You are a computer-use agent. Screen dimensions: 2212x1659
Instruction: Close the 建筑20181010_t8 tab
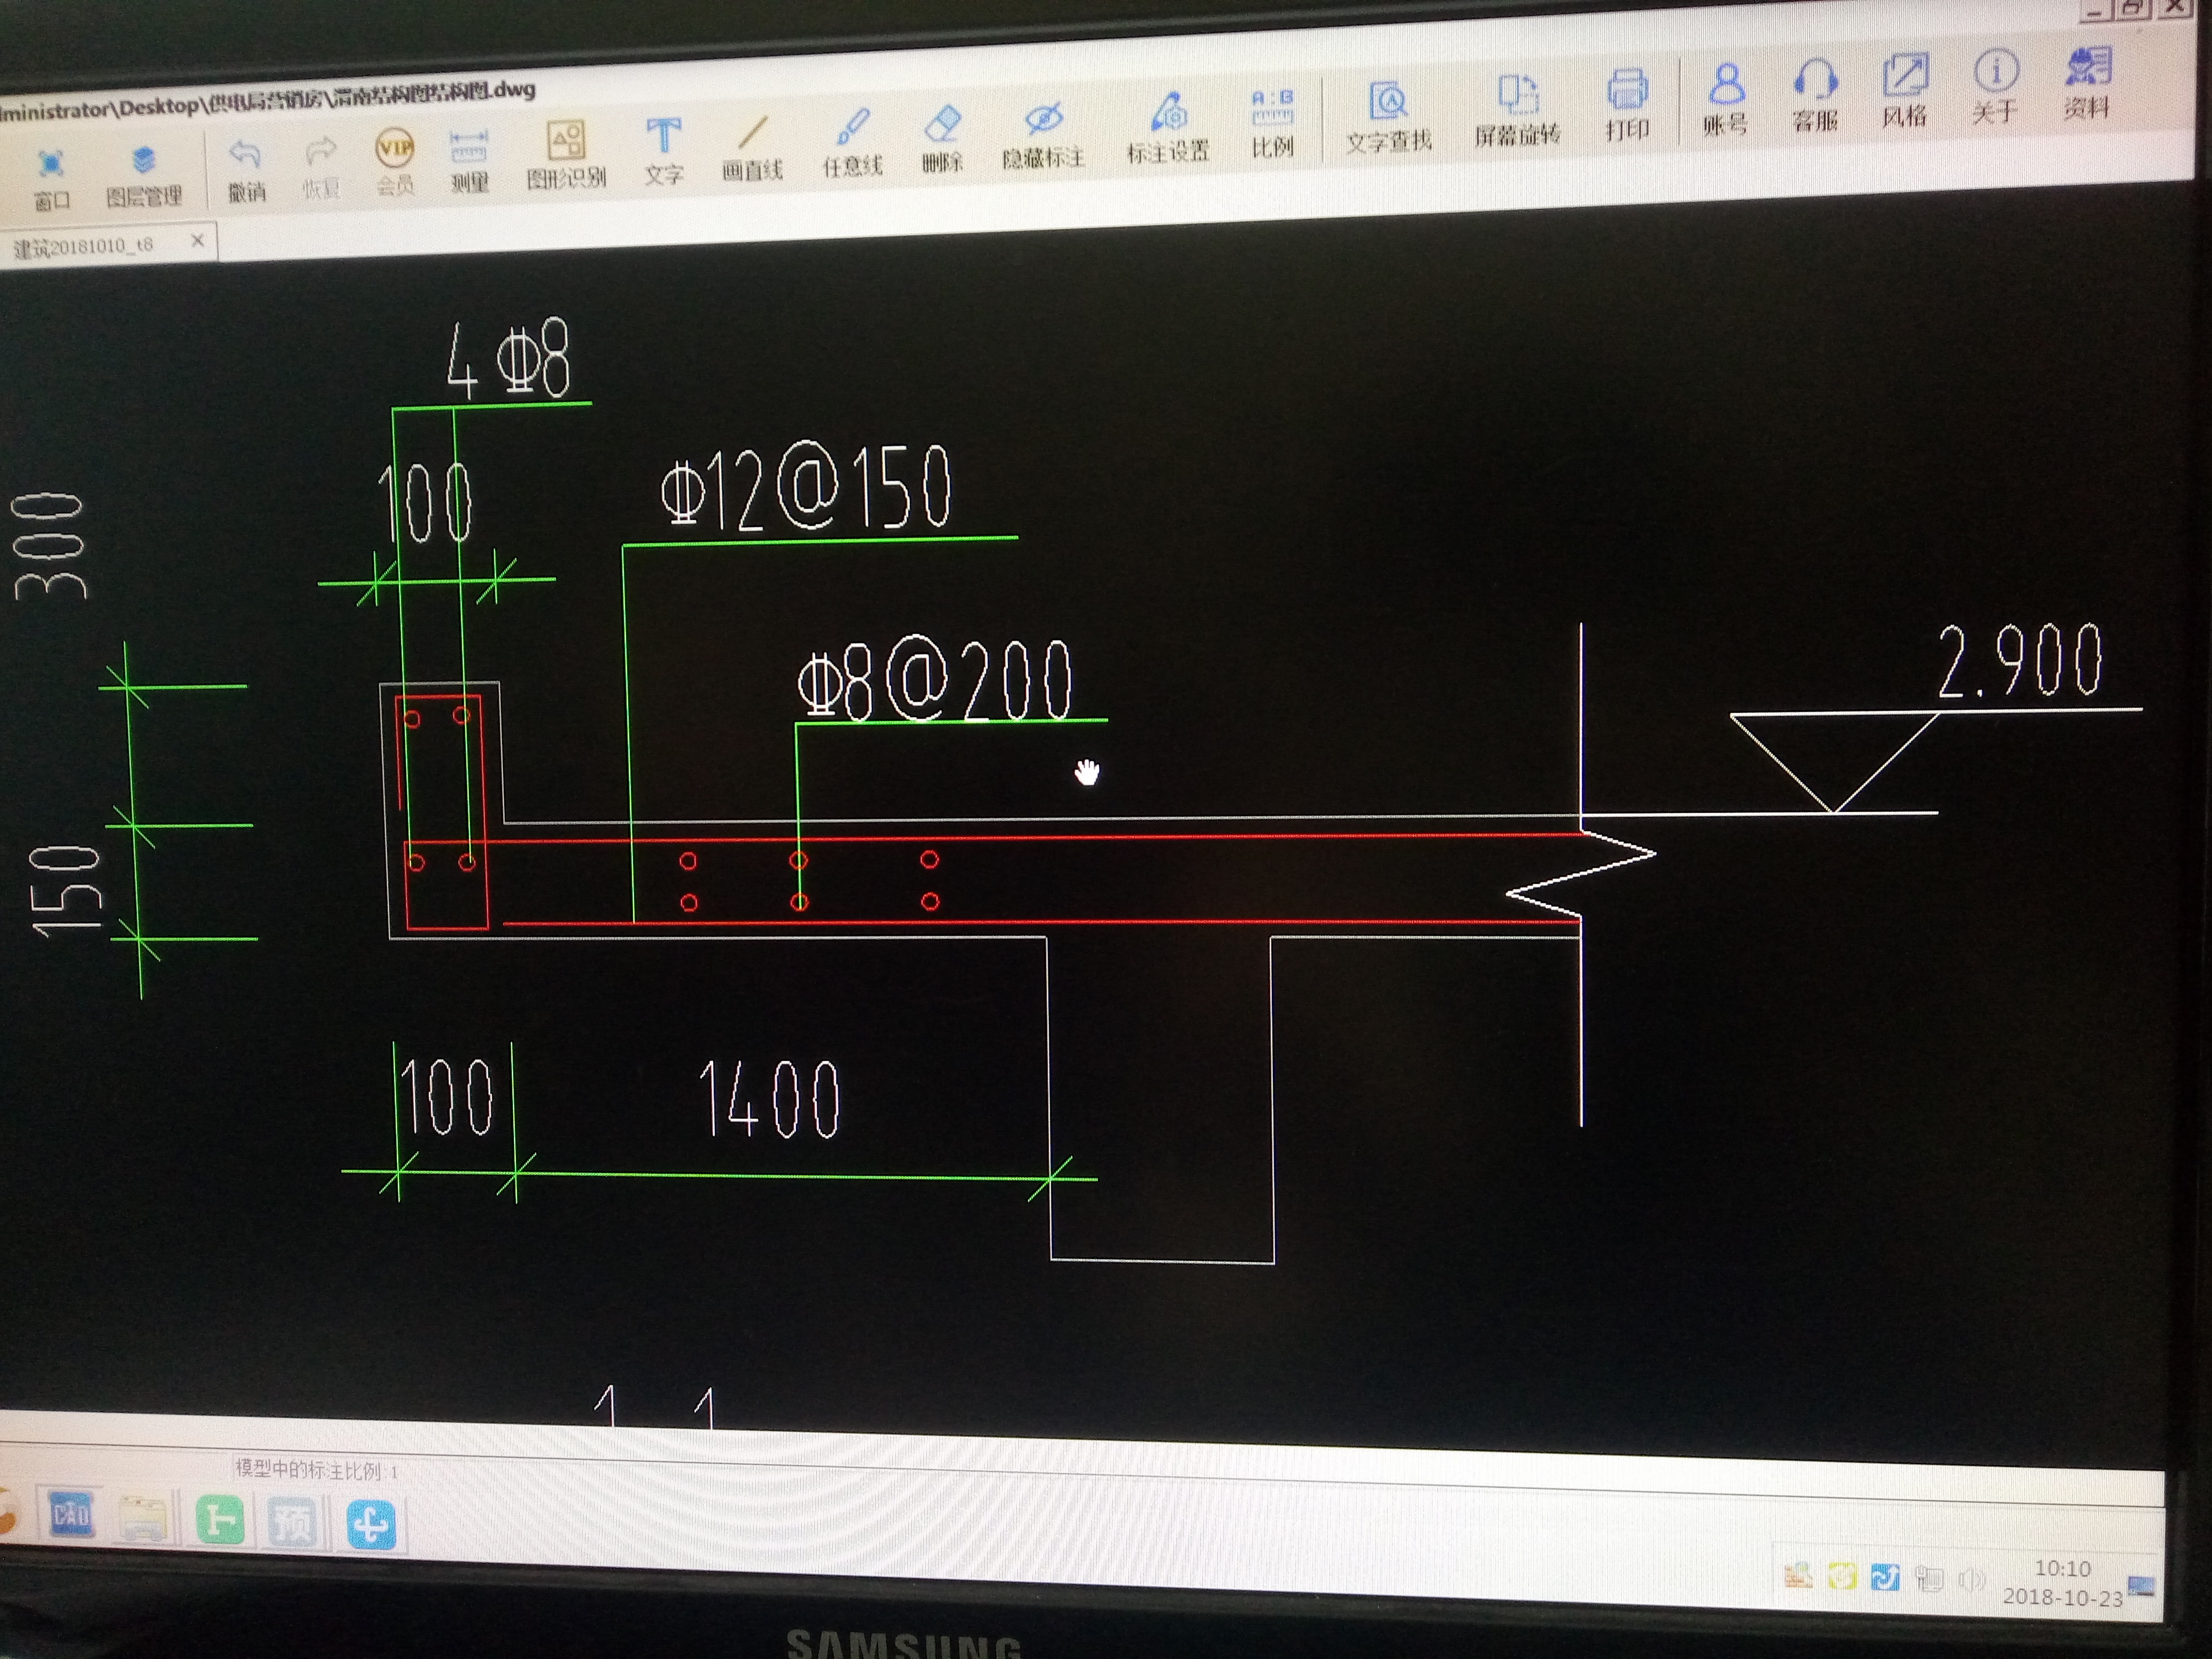[x=197, y=240]
